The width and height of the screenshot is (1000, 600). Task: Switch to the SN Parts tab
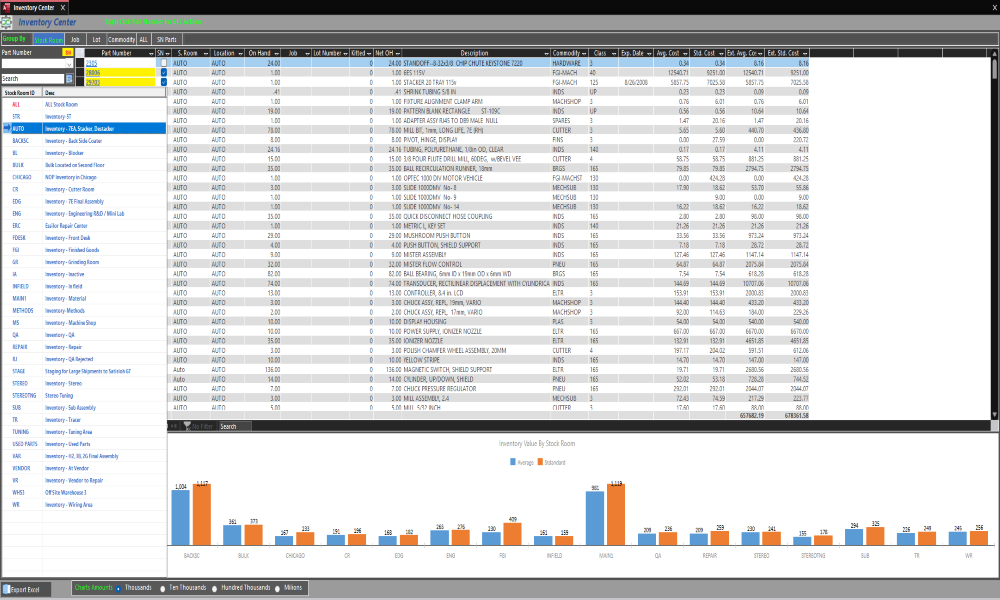coord(168,39)
